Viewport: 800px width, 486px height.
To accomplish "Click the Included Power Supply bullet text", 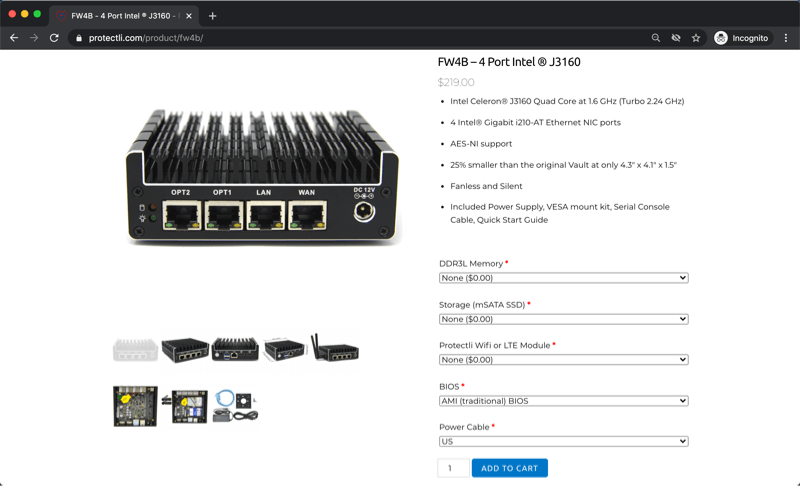I will 560,213.
